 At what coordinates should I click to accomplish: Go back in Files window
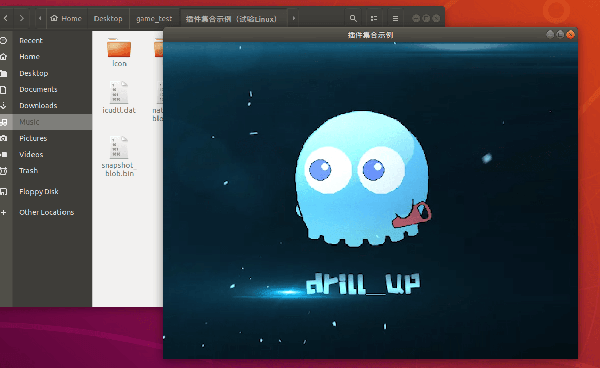tap(5, 18)
